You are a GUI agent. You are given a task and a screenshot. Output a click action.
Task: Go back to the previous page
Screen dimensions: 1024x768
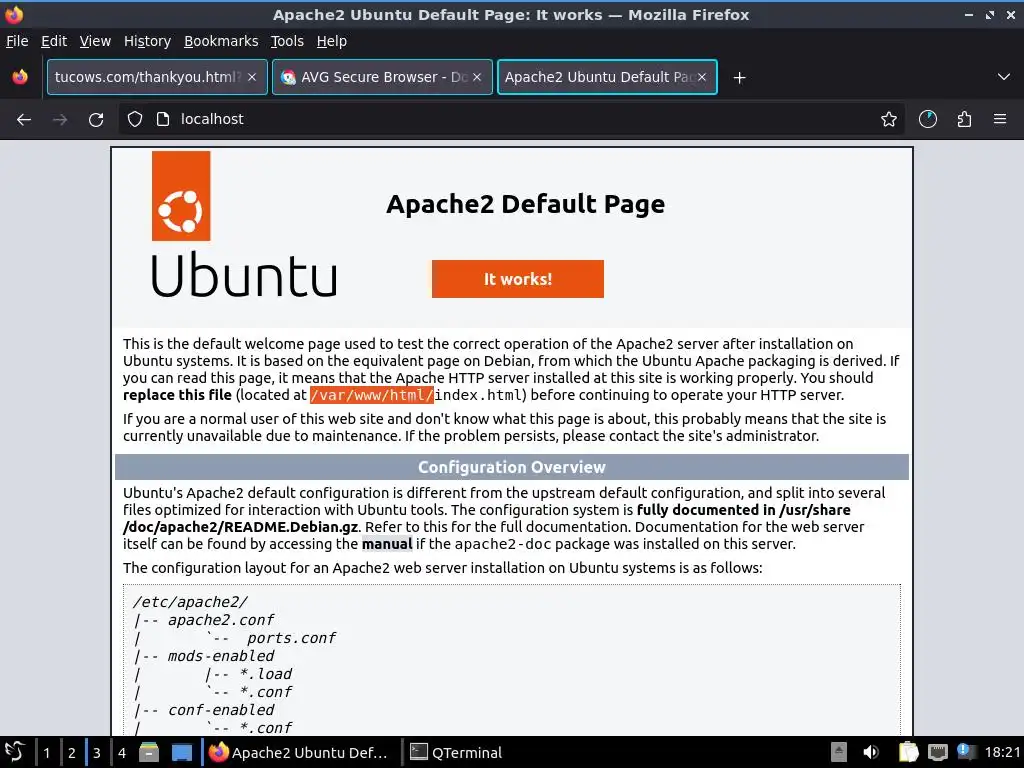point(24,120)
